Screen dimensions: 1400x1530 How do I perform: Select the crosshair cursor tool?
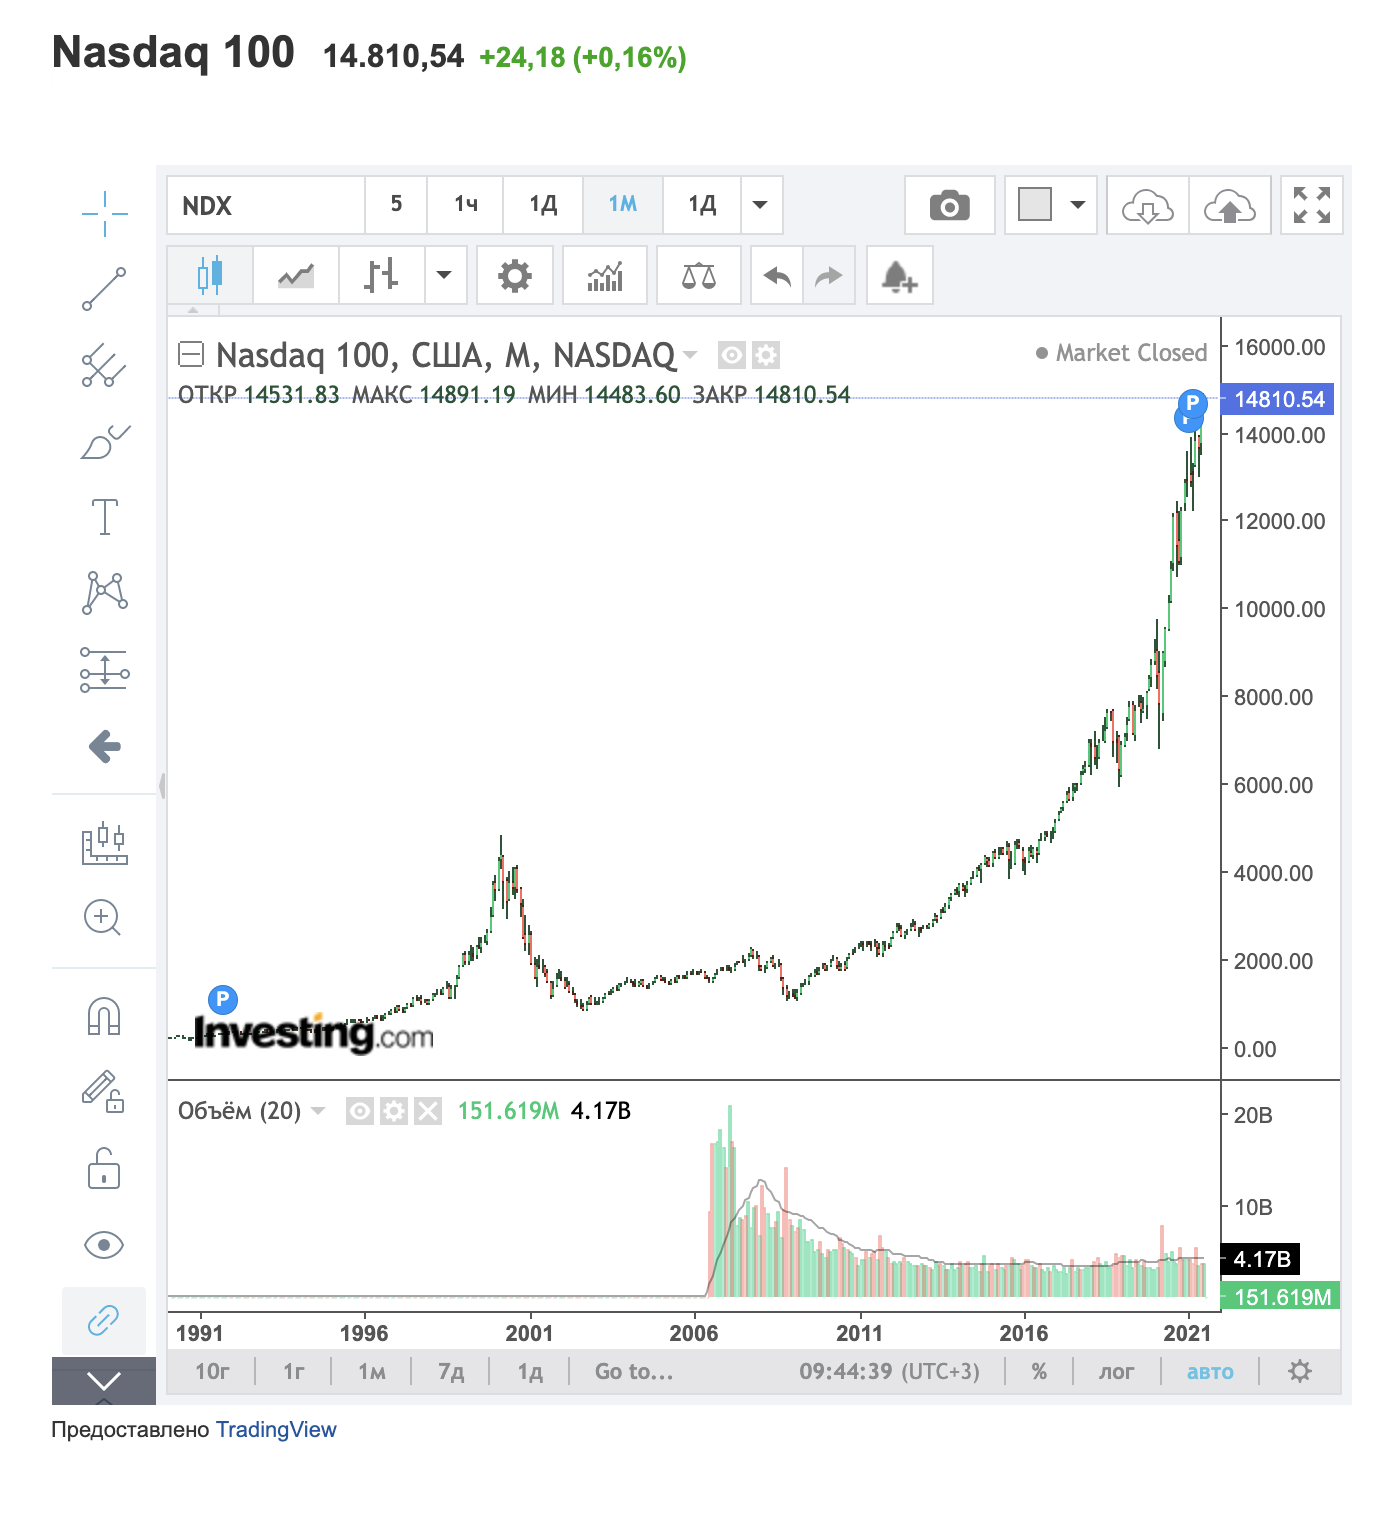tap(104, 213)
